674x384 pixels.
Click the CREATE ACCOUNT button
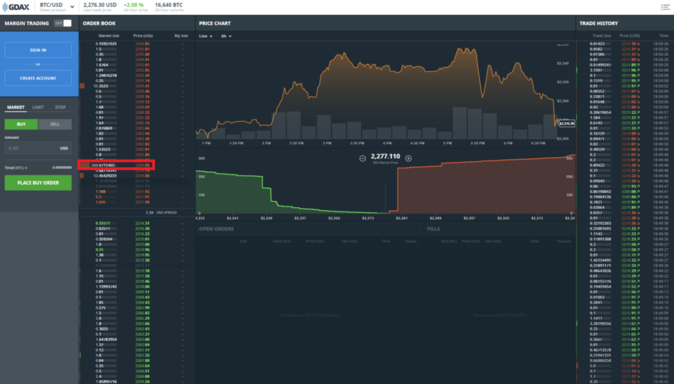point(38,78)
